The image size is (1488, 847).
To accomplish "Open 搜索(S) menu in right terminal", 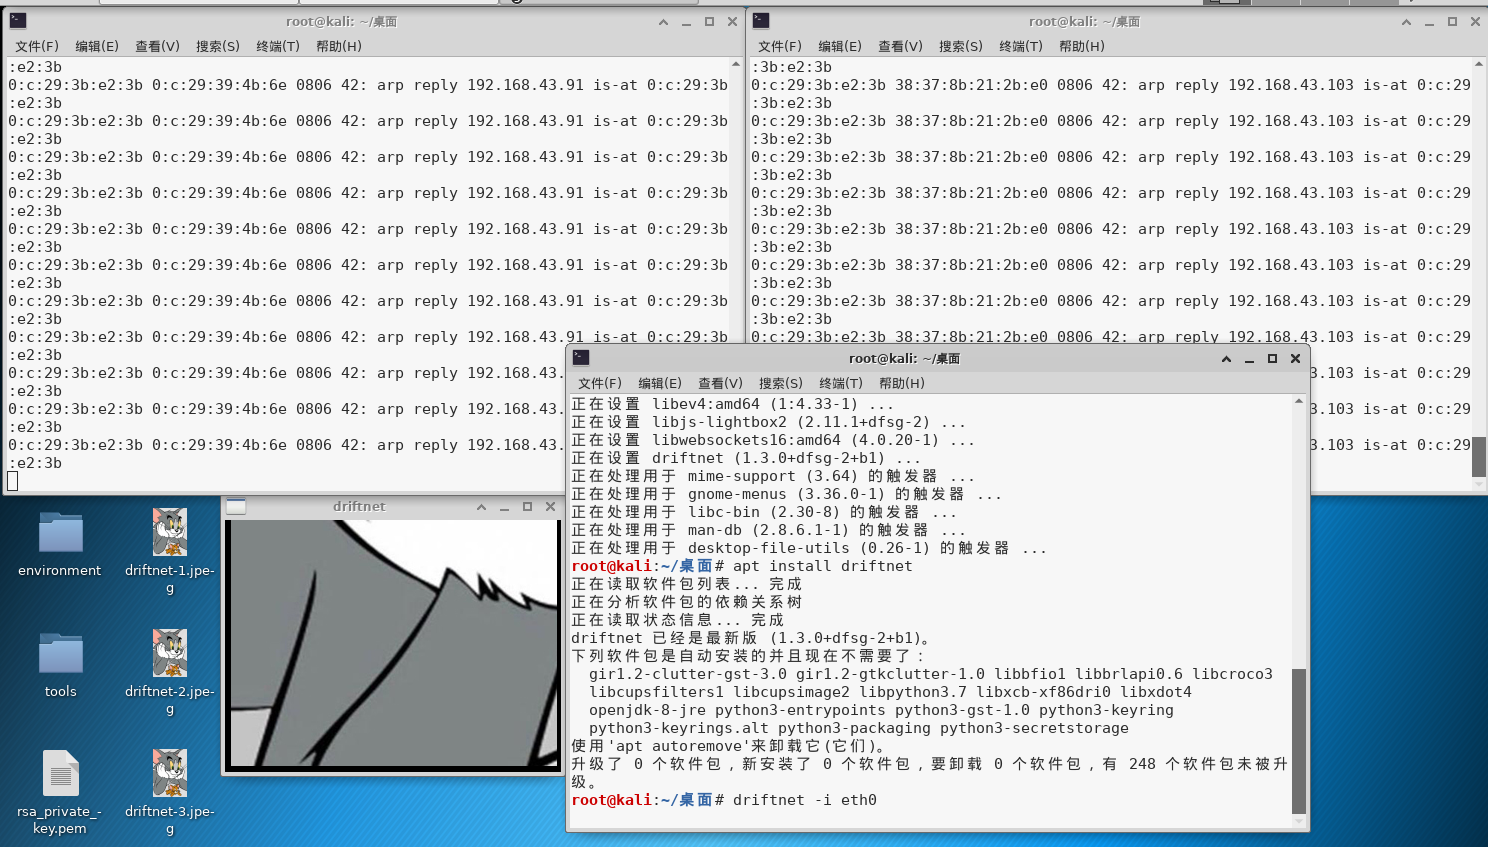I will [x=961, y=46].
